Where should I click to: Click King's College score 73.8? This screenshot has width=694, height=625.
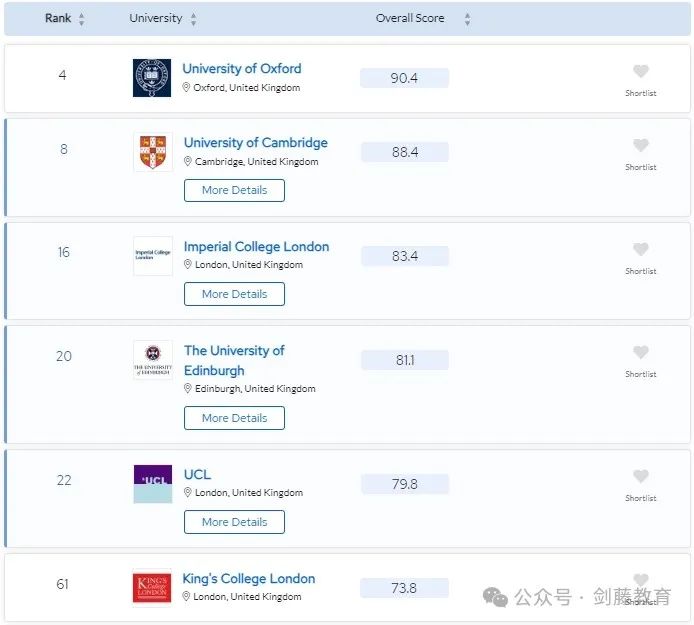tap(404, 588)
